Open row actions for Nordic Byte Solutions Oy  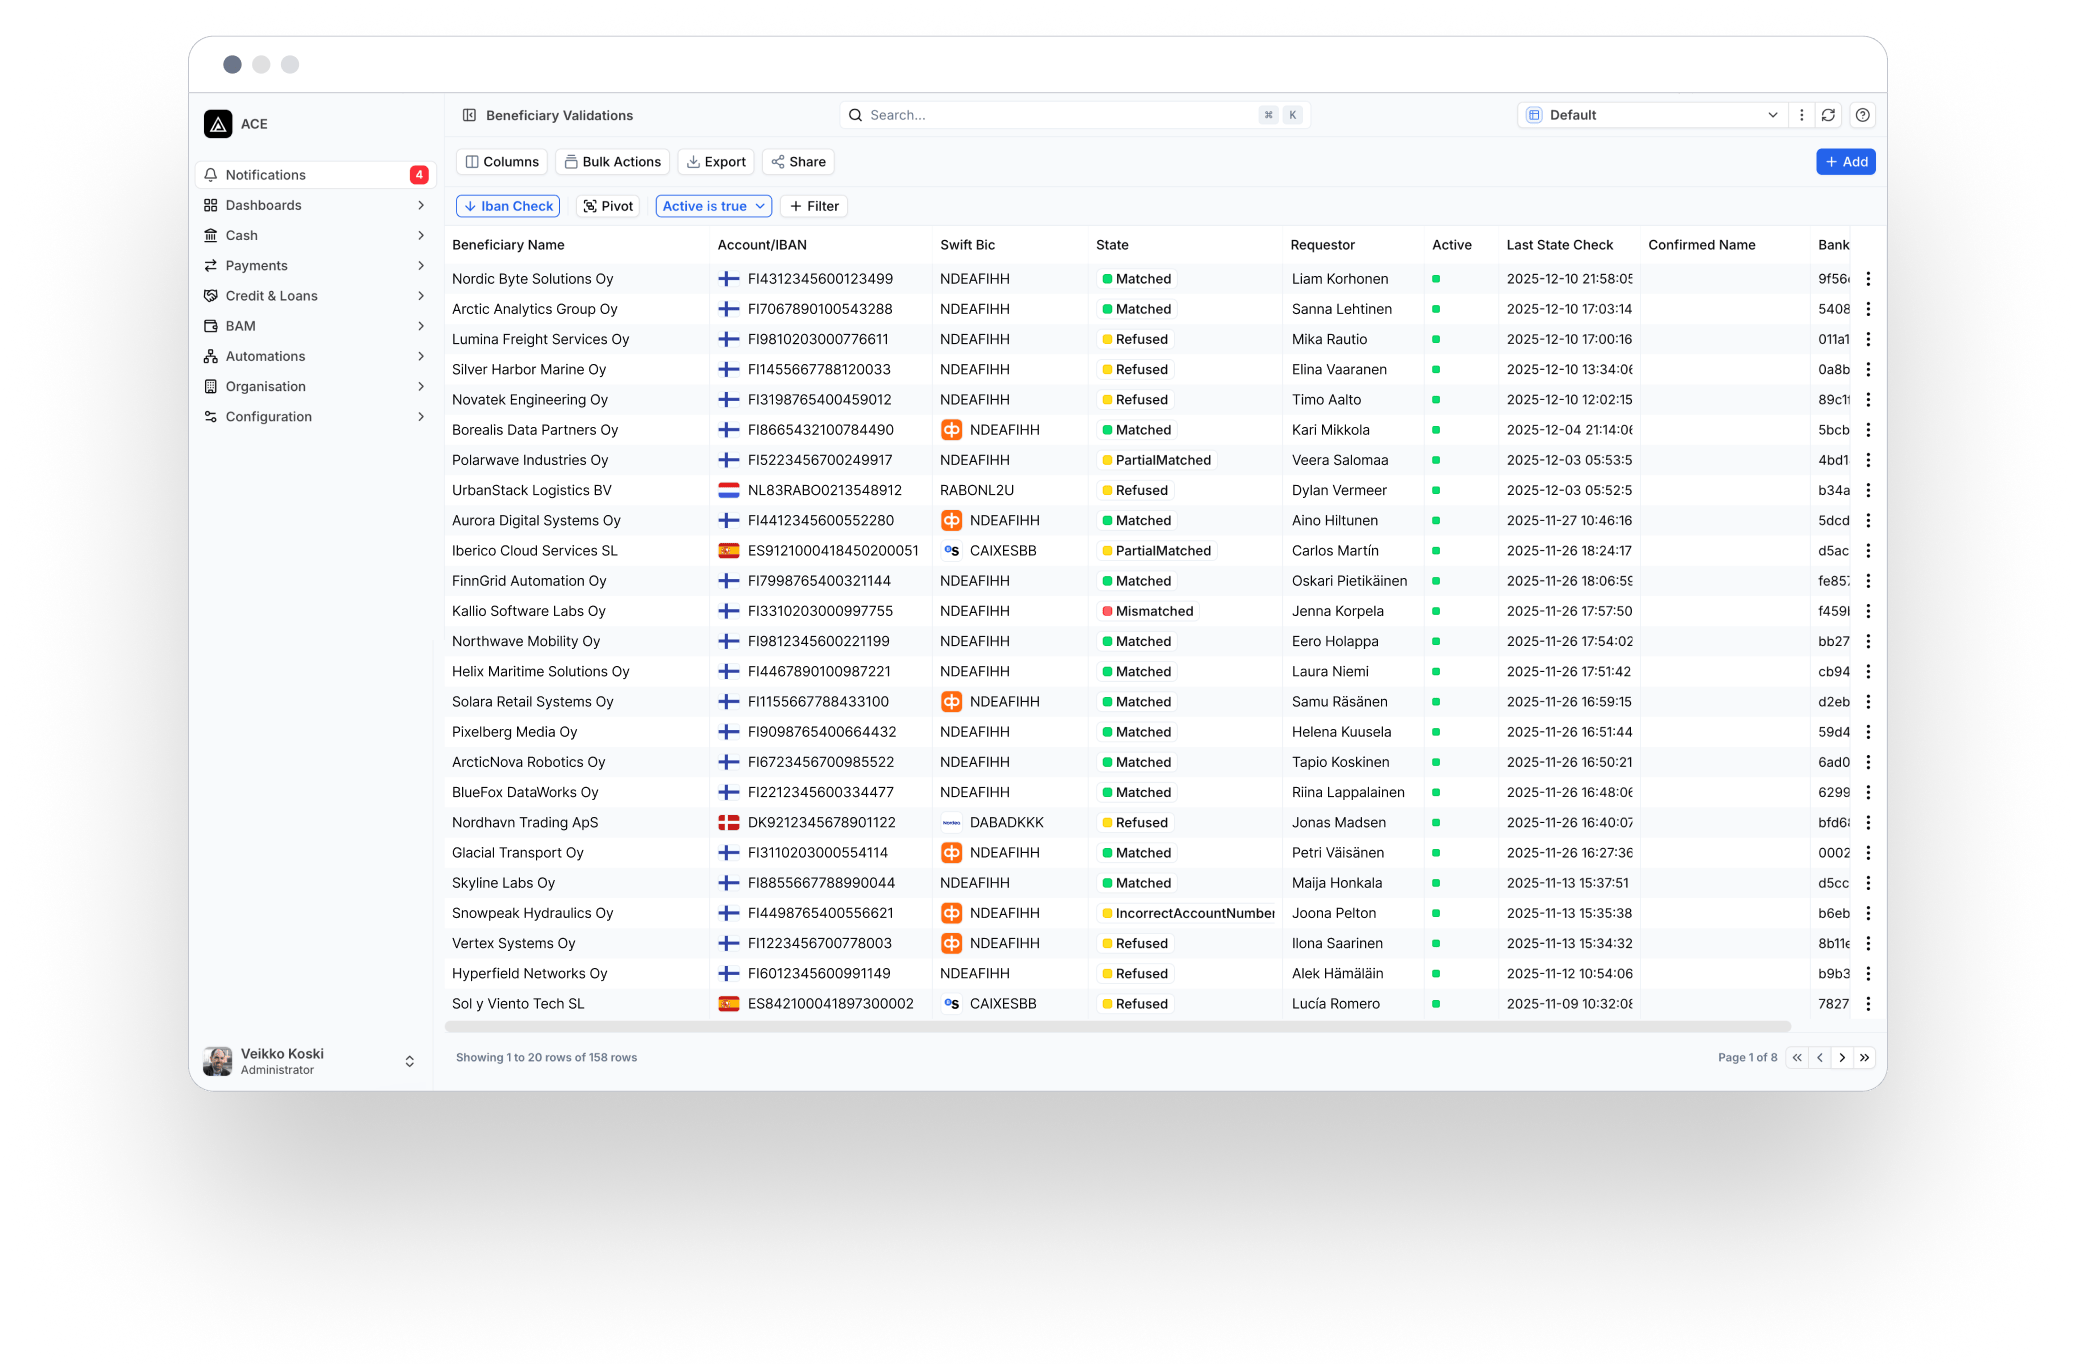[1868, 279]
